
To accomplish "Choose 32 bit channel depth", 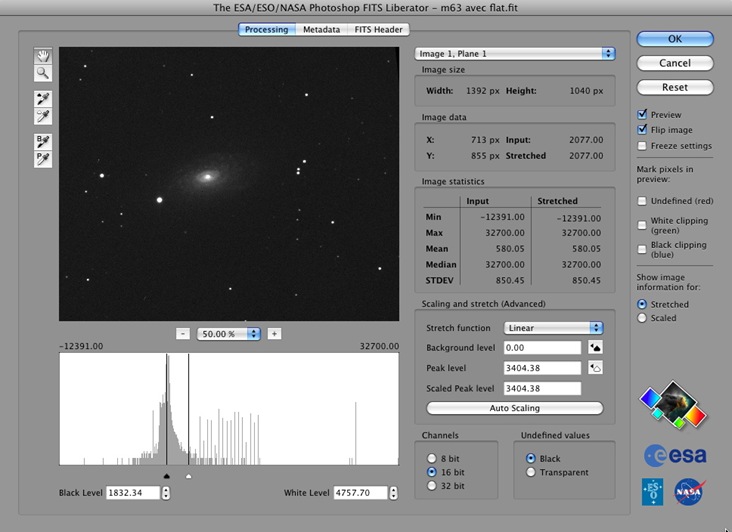I will click(432, 486).
